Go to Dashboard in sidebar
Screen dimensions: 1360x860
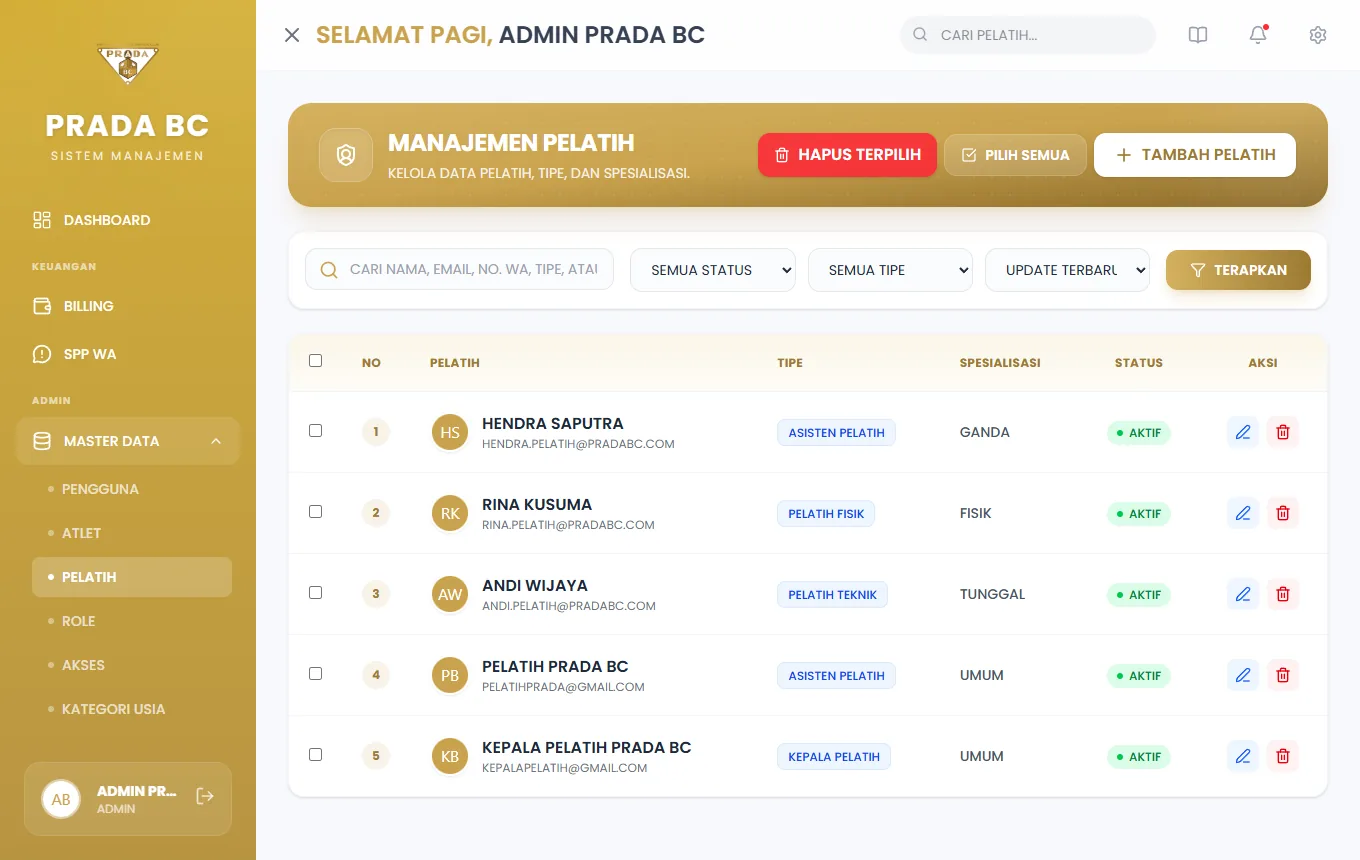[x=128, y=220]
